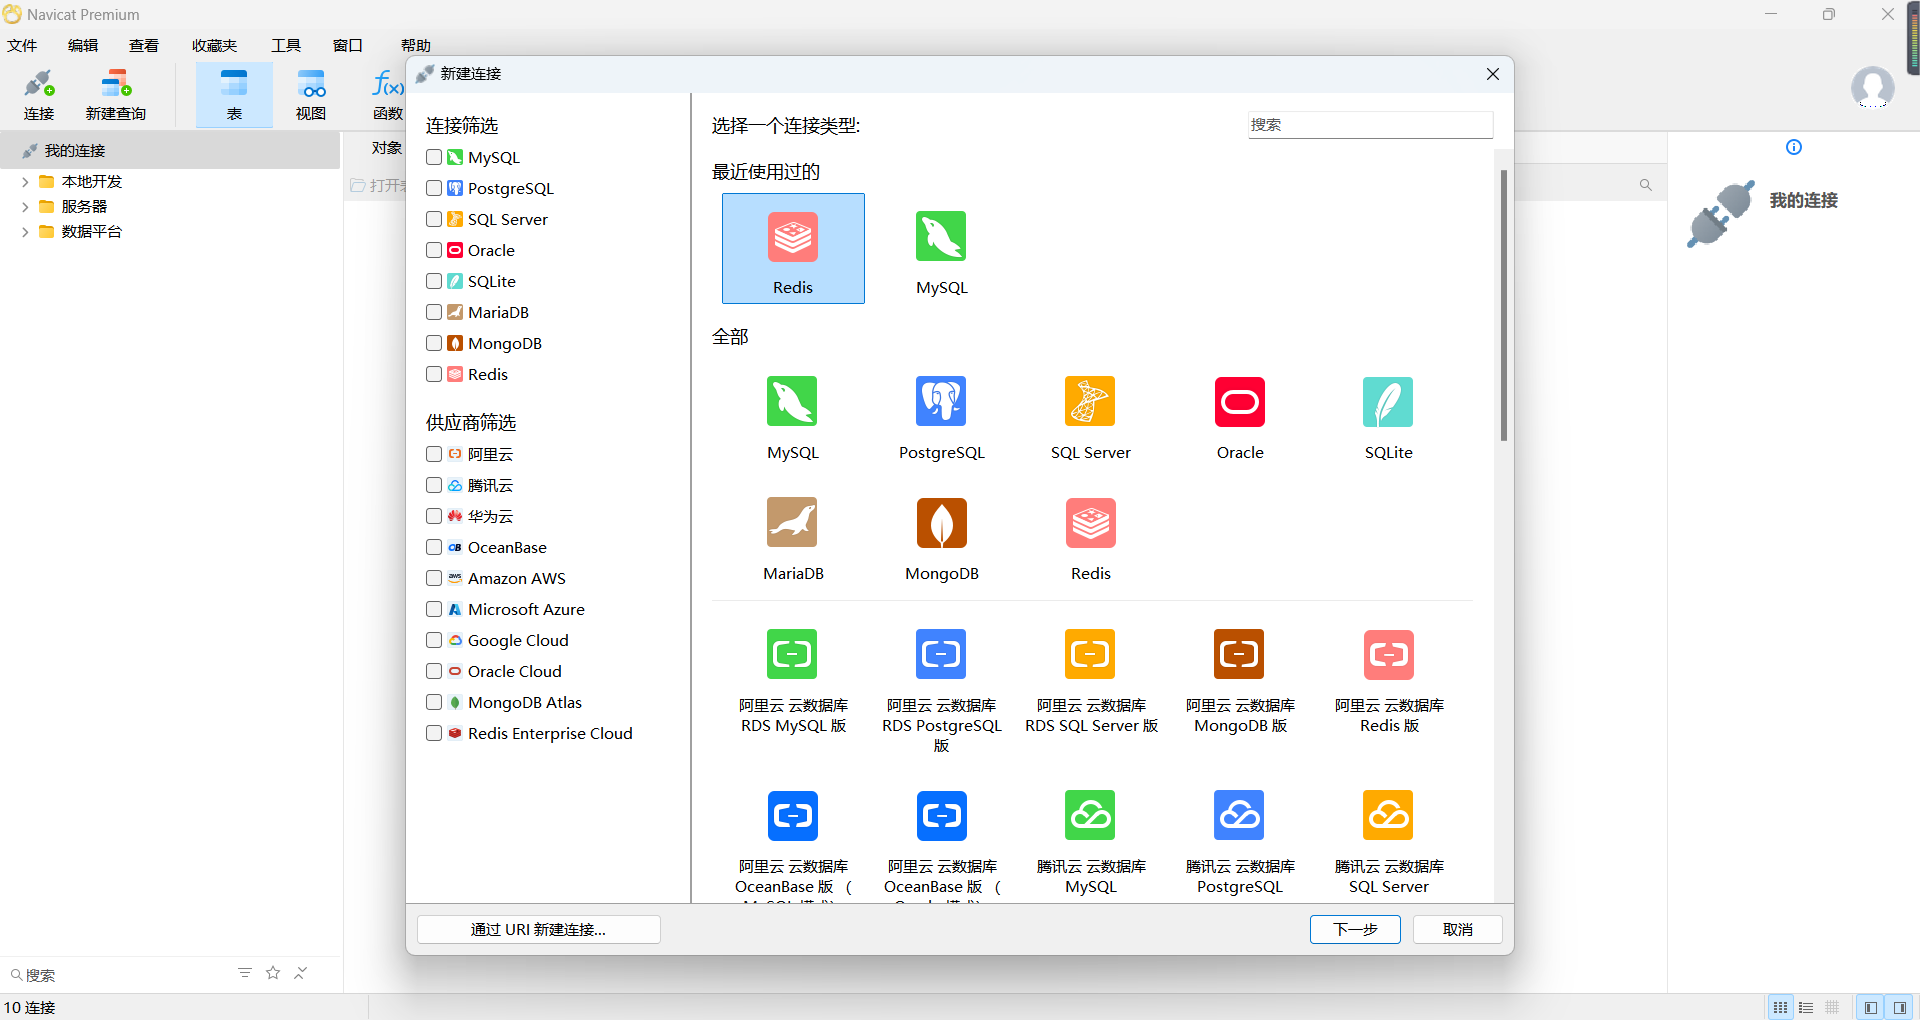This screenshot has width=1920, height=1020.
Task: Open the 帮助 menu
Action: (416, 45)
